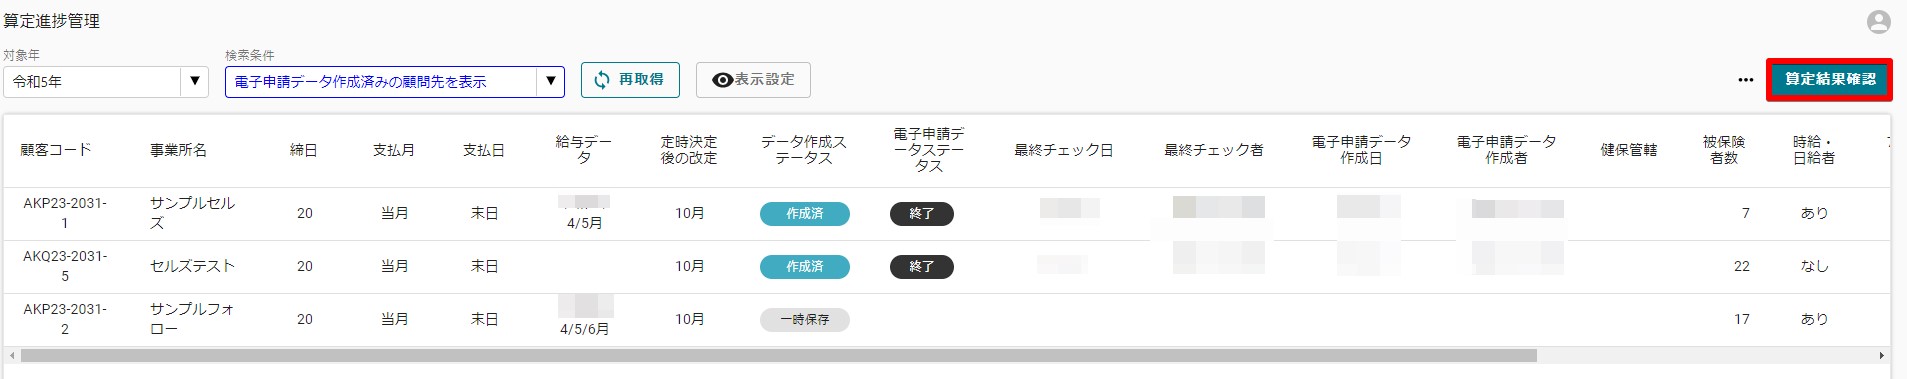Select the 令和5年 combo box field
The image size is (1907, 379).
point(106,81)
